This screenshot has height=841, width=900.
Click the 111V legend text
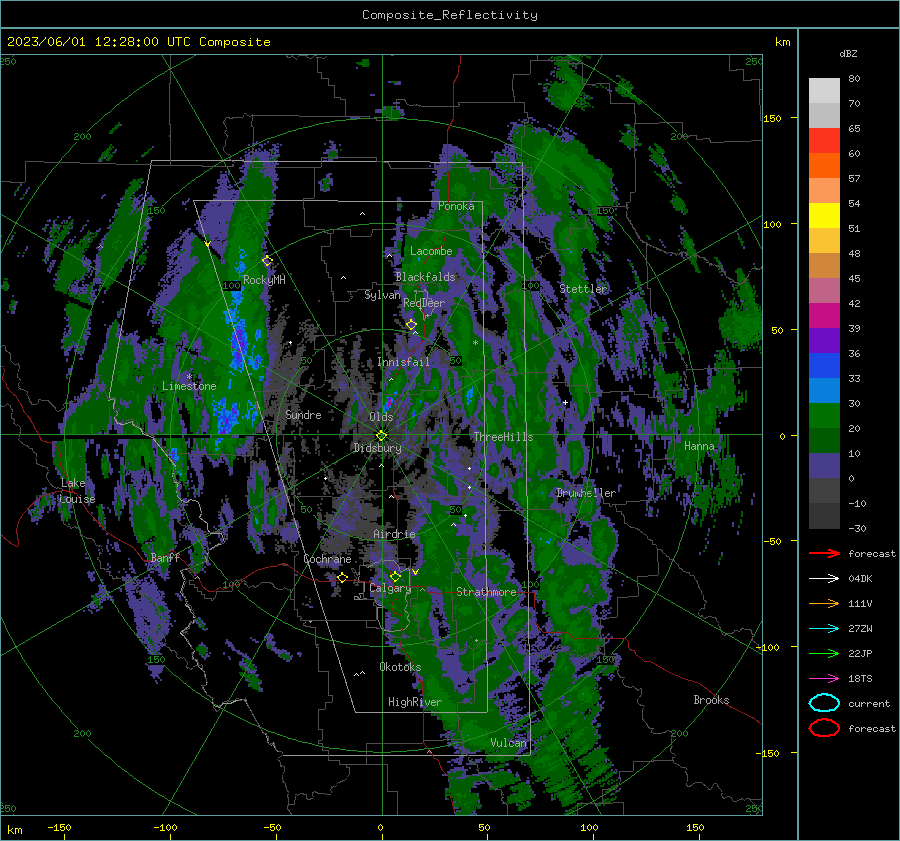[x=860, y=603]
